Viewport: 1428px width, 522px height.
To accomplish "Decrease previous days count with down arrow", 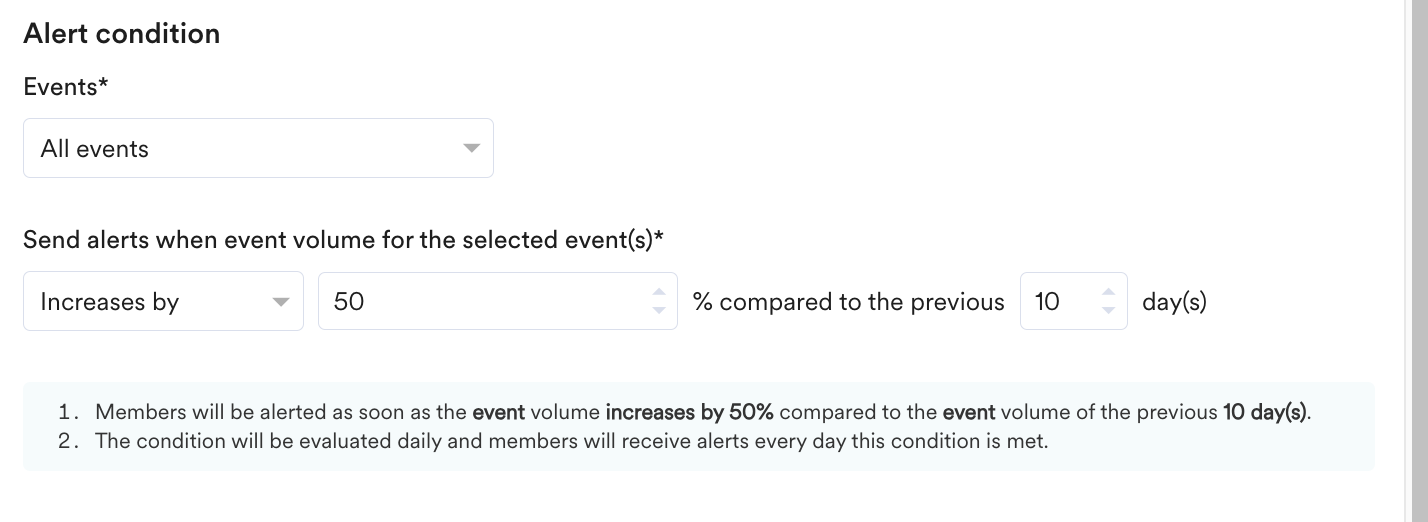I will coord(1108,310).
